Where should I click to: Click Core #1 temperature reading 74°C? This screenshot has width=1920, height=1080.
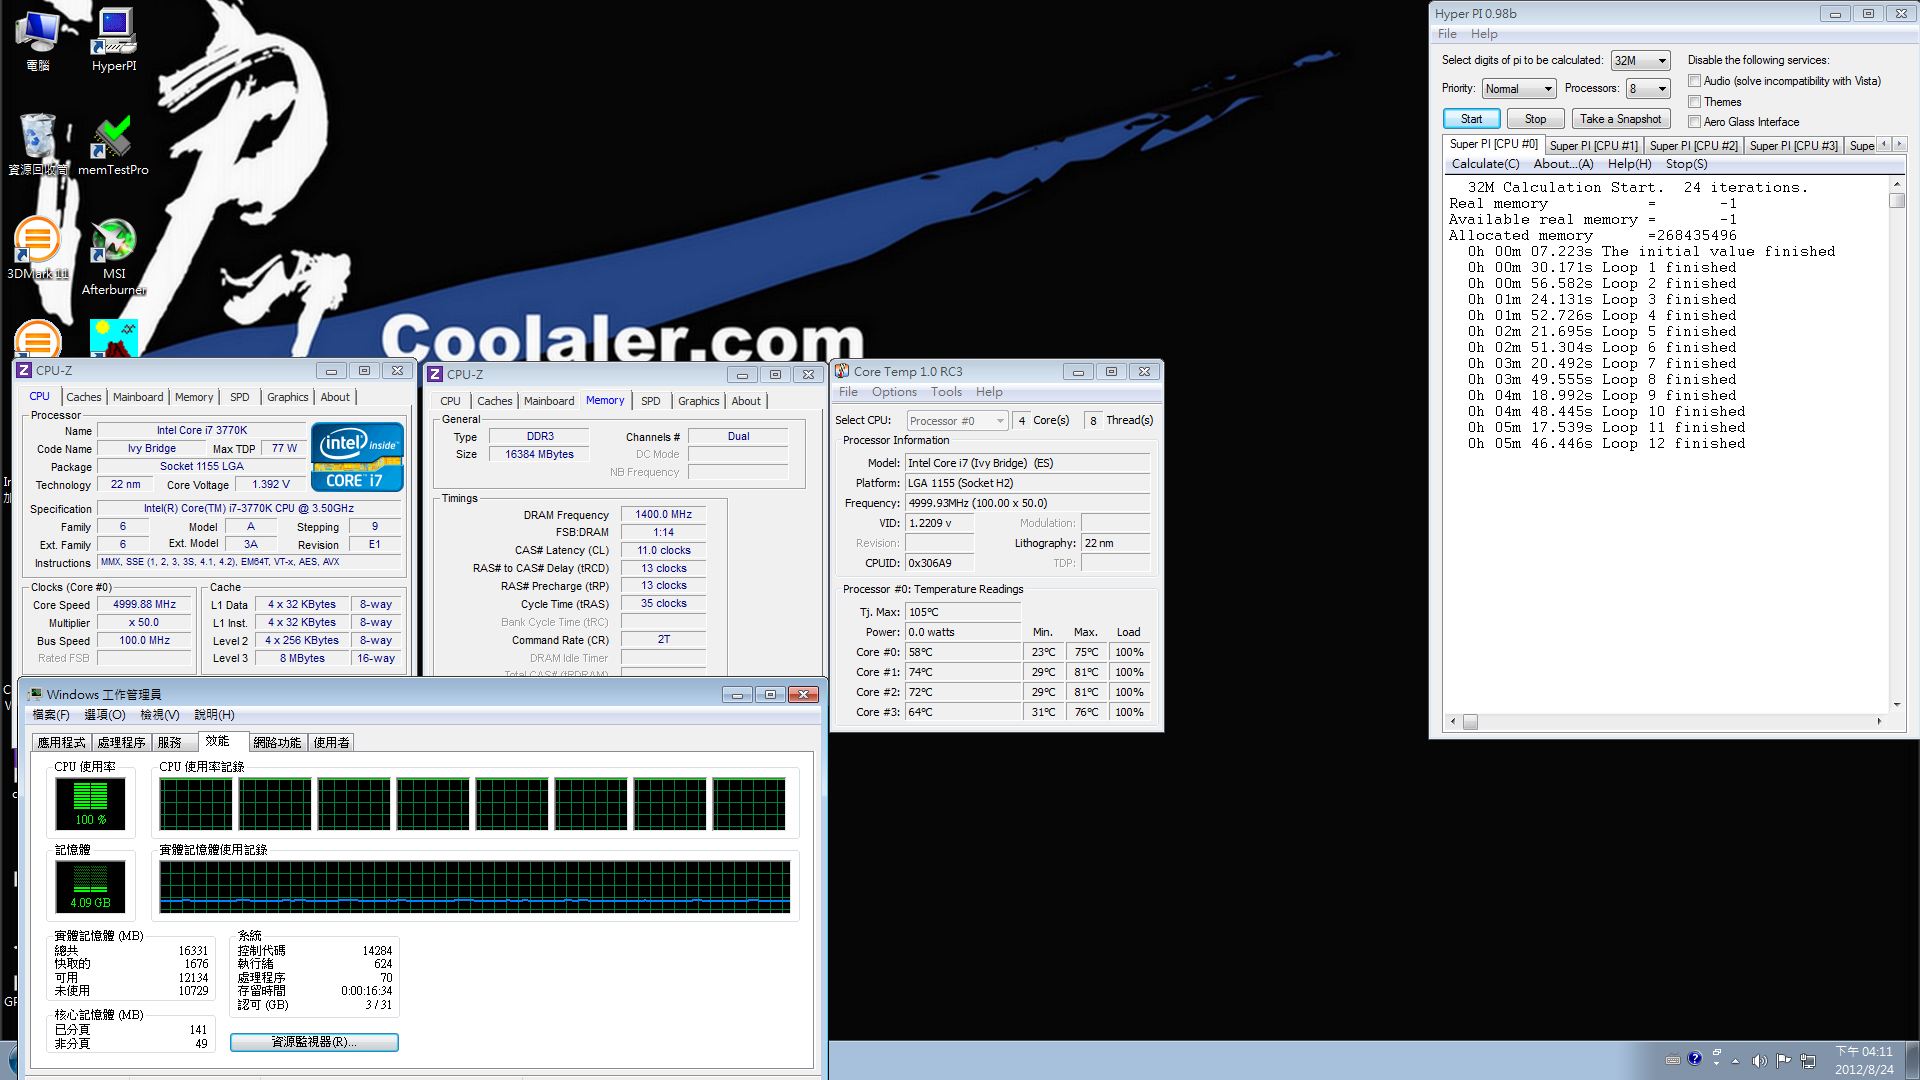[963, 672]
